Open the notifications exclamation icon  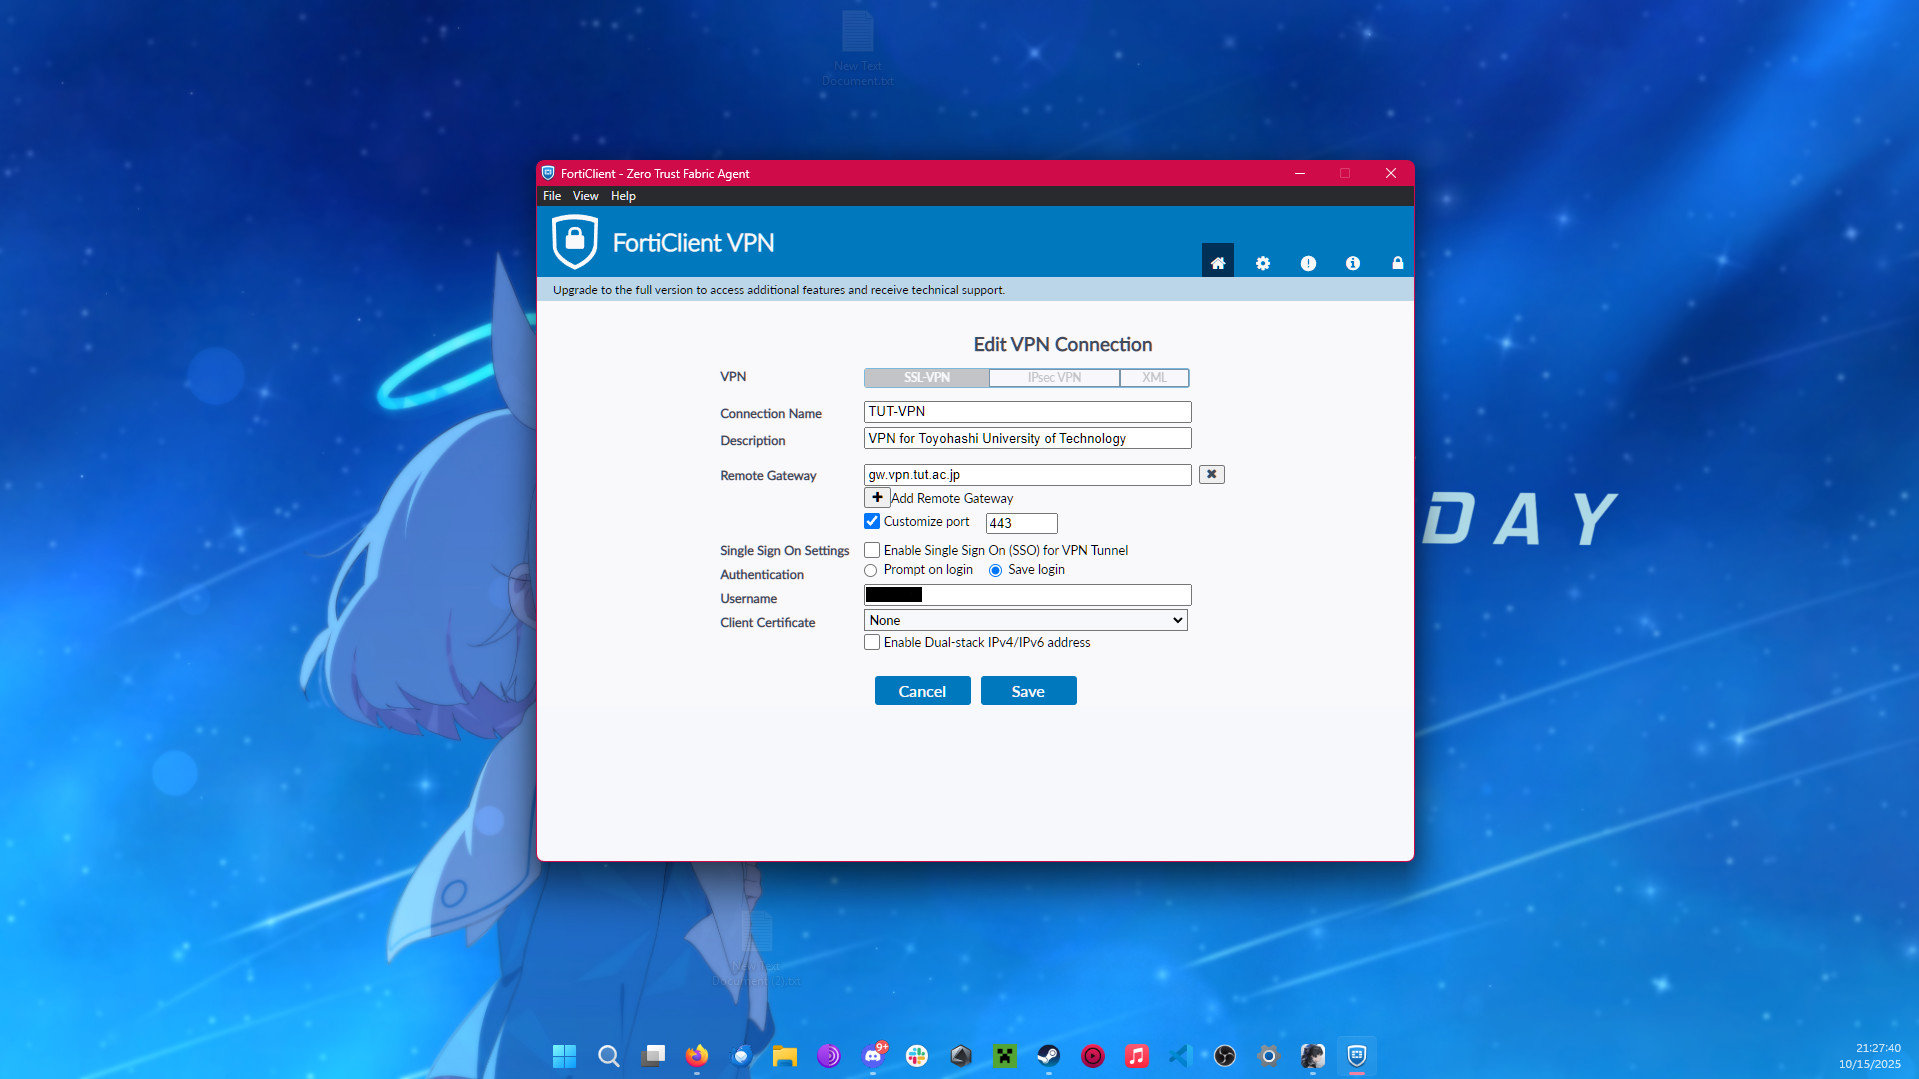pyautogui.click(x=1308, y=263)
